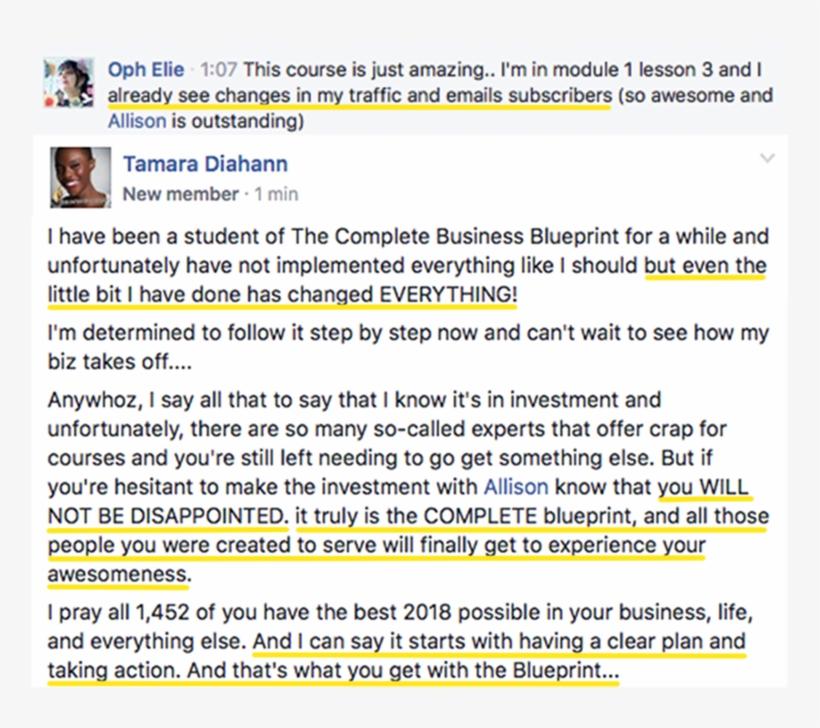
Task: Click the highlighted 'NOT BE DISAPPOINTED' text
Action: coord(167,516)
